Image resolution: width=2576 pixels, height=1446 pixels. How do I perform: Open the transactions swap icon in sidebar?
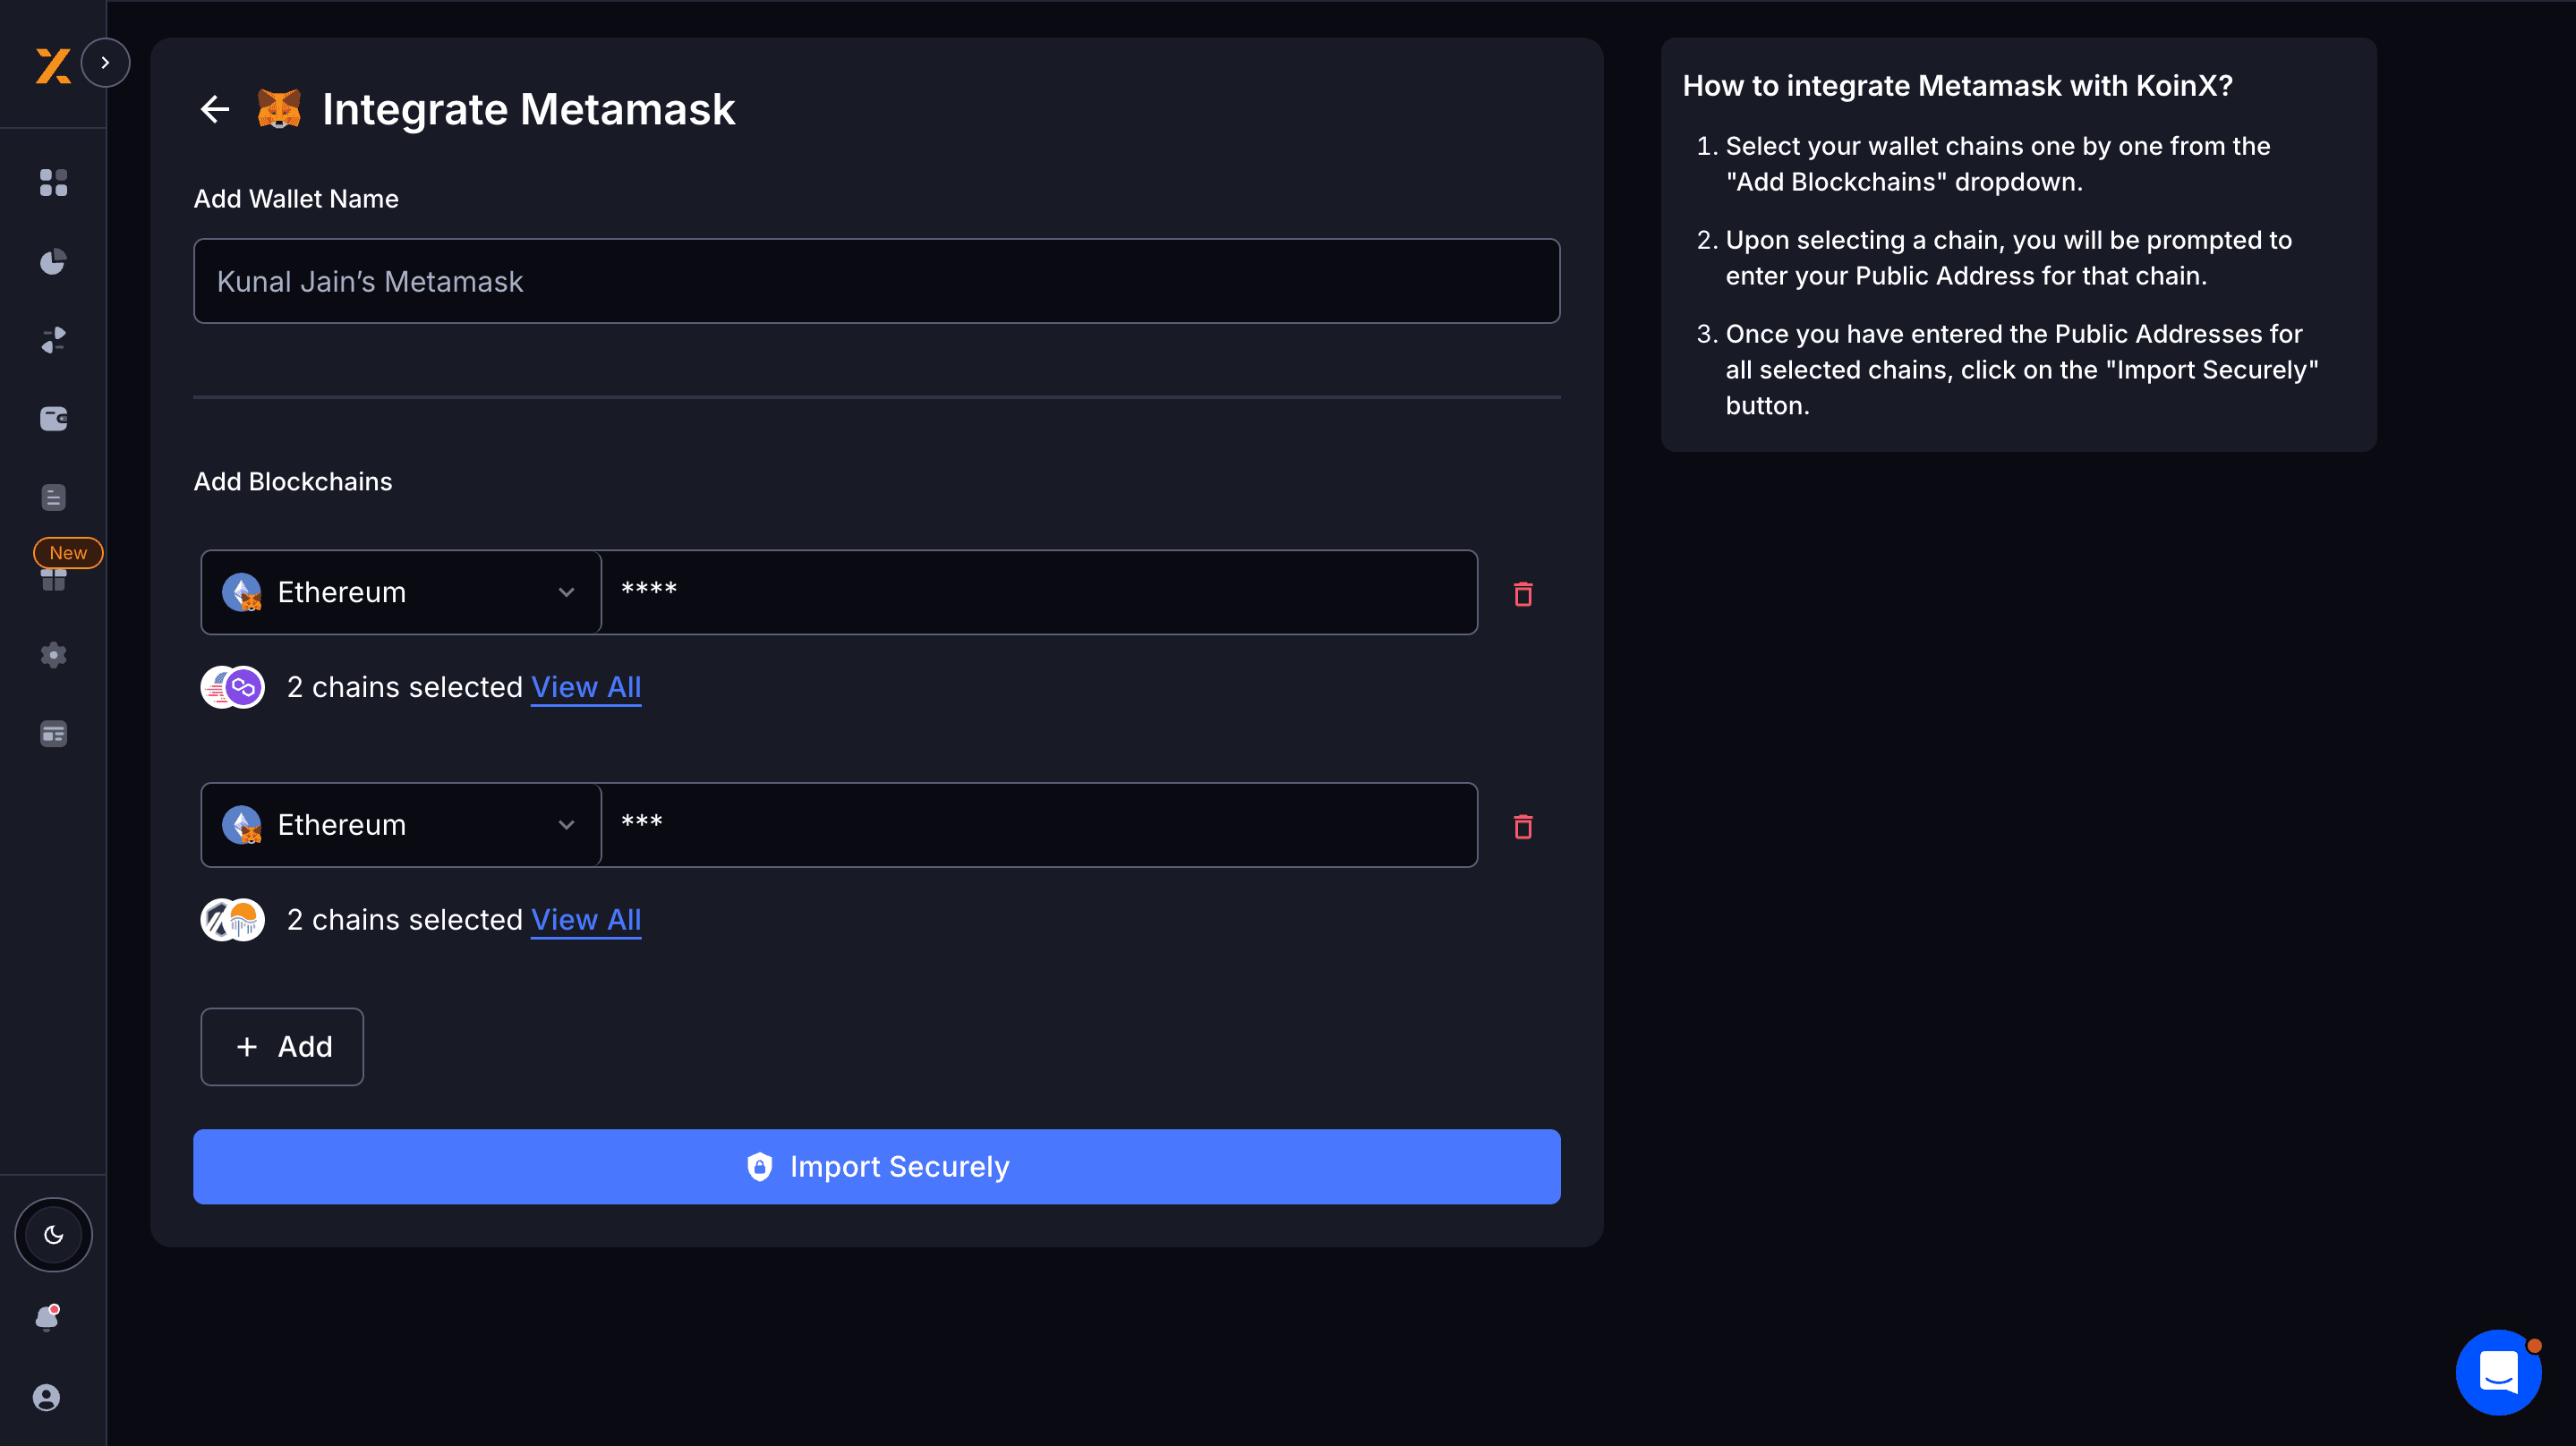53,340
